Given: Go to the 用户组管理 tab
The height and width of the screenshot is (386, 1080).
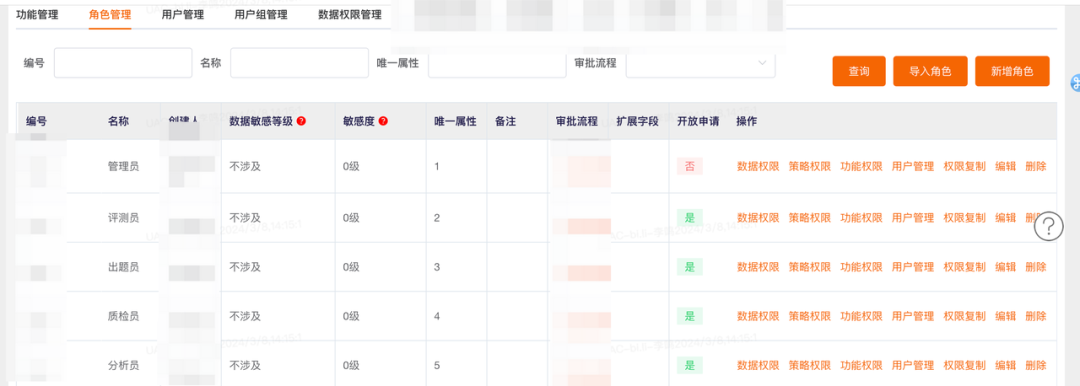Looking at the screenshot, I should click(261, 14).
